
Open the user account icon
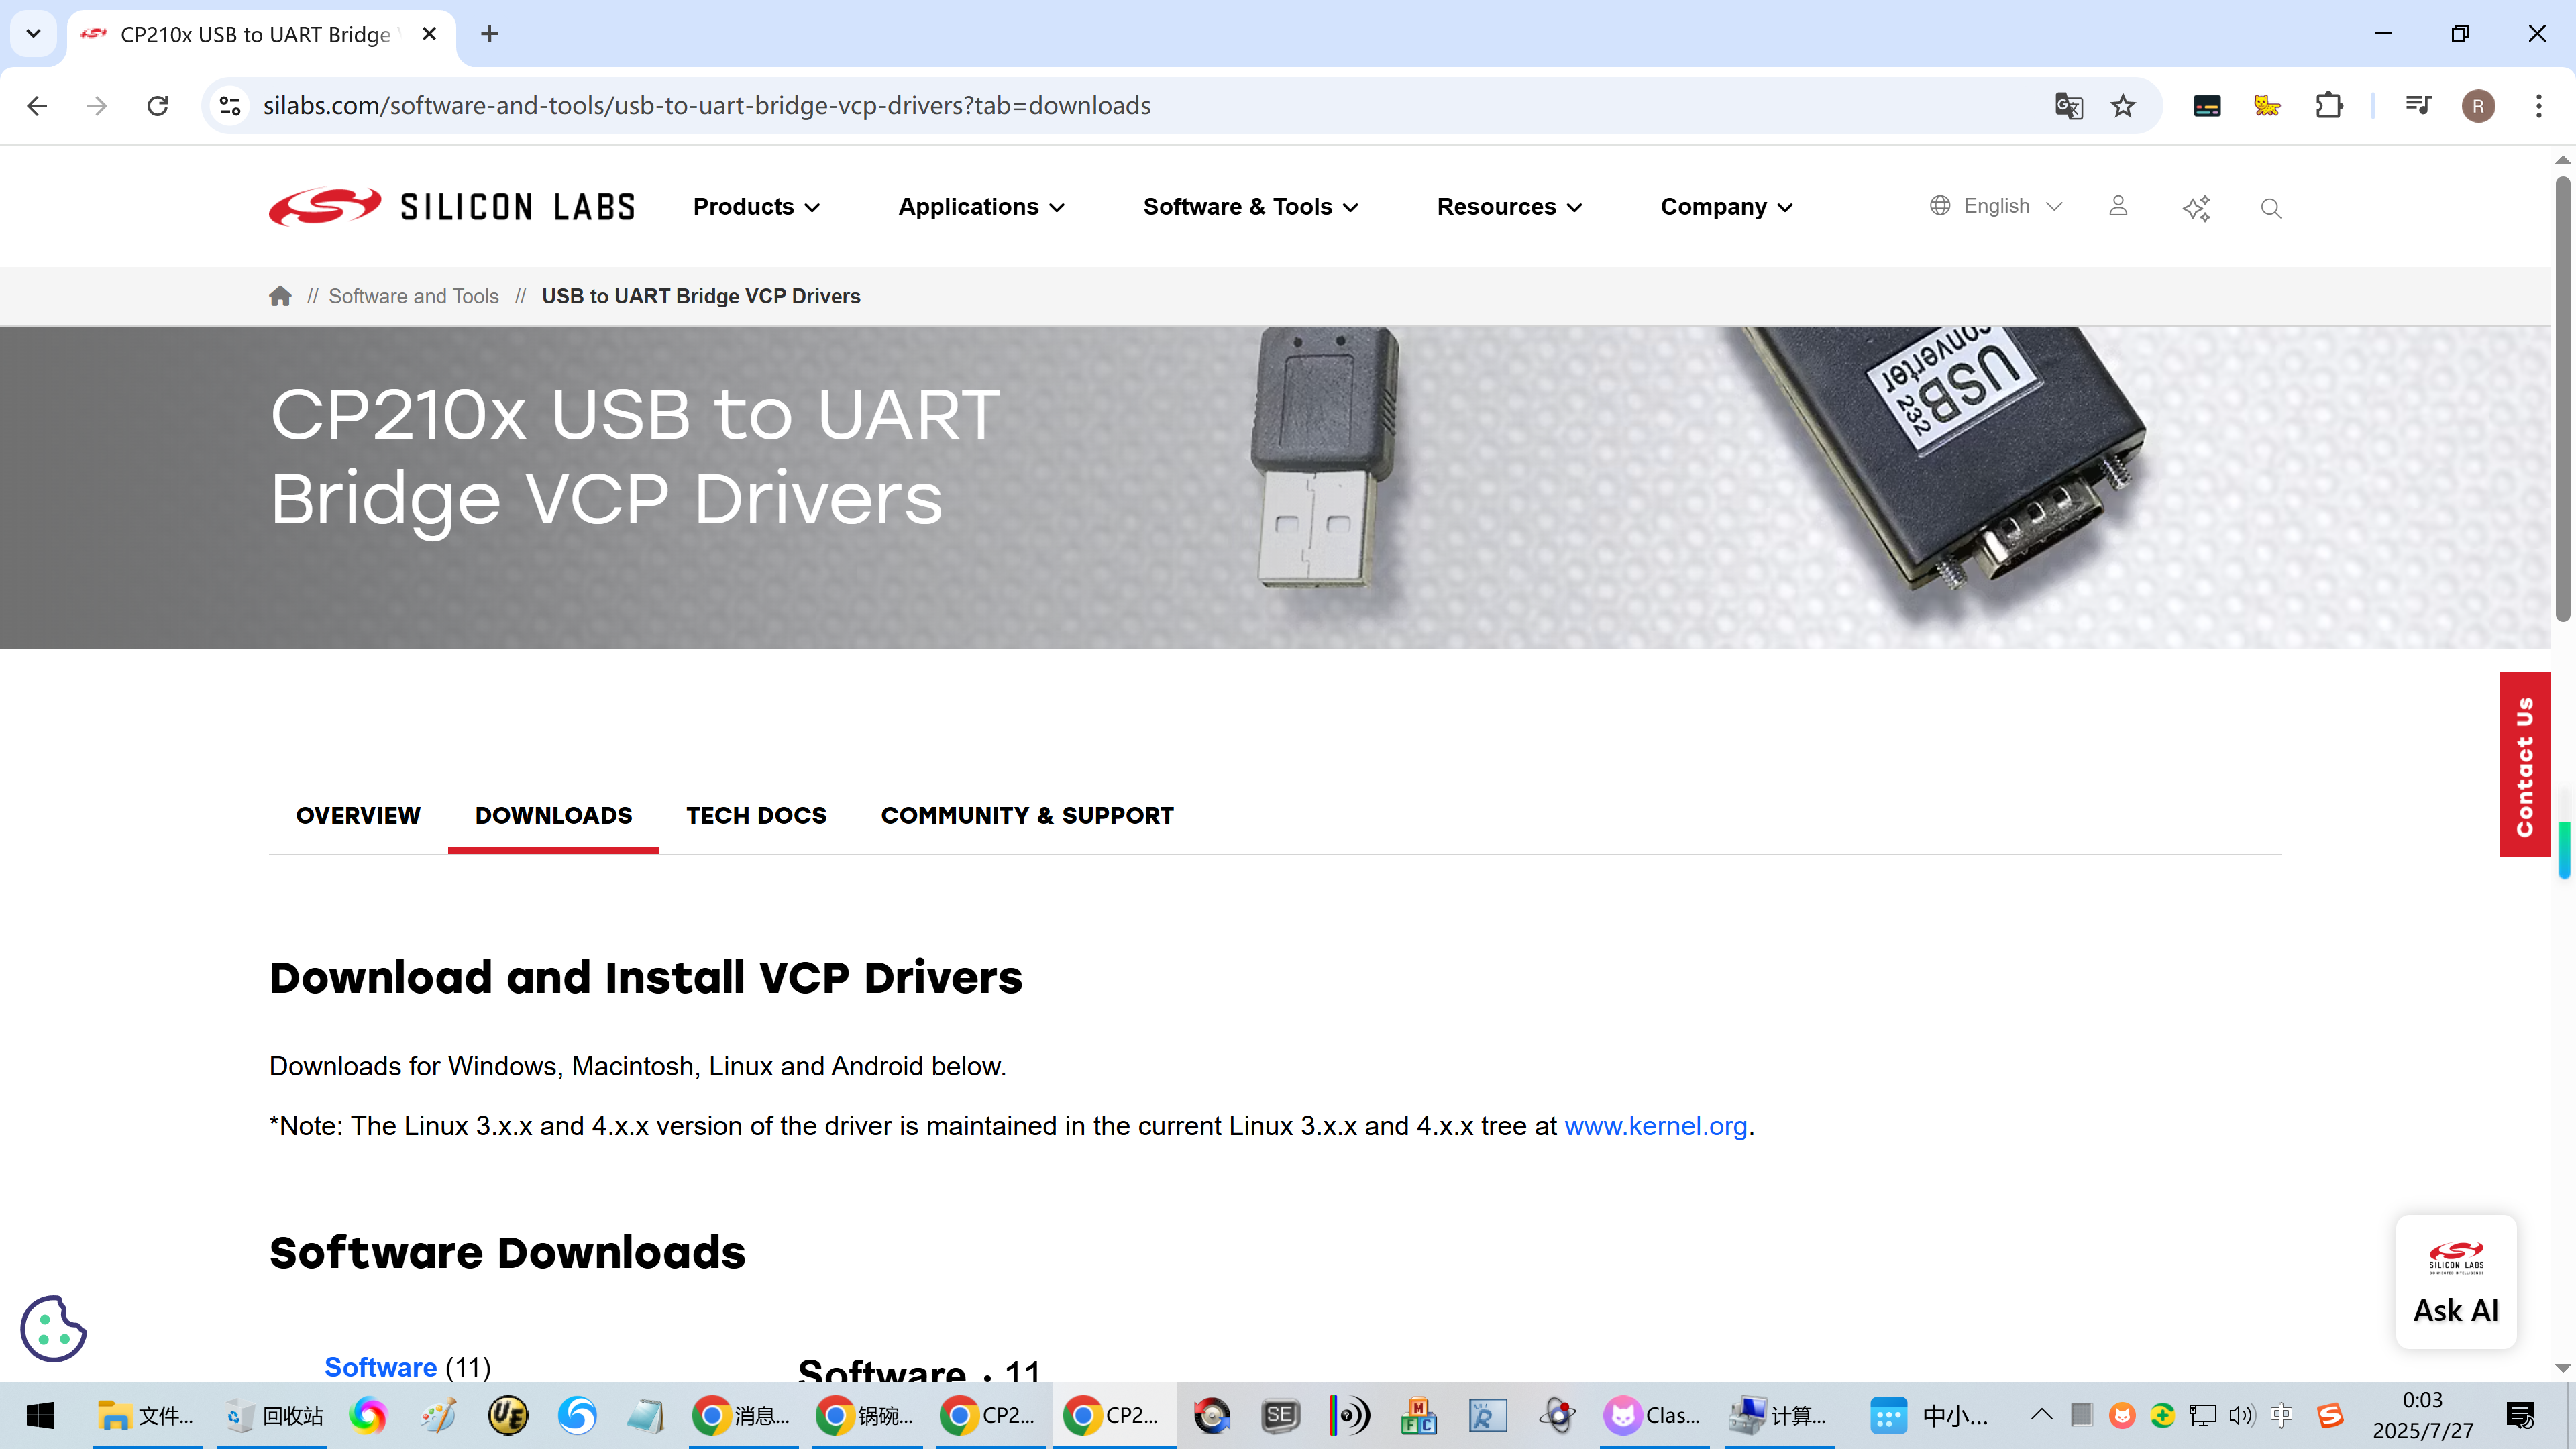click(2118, 206)
